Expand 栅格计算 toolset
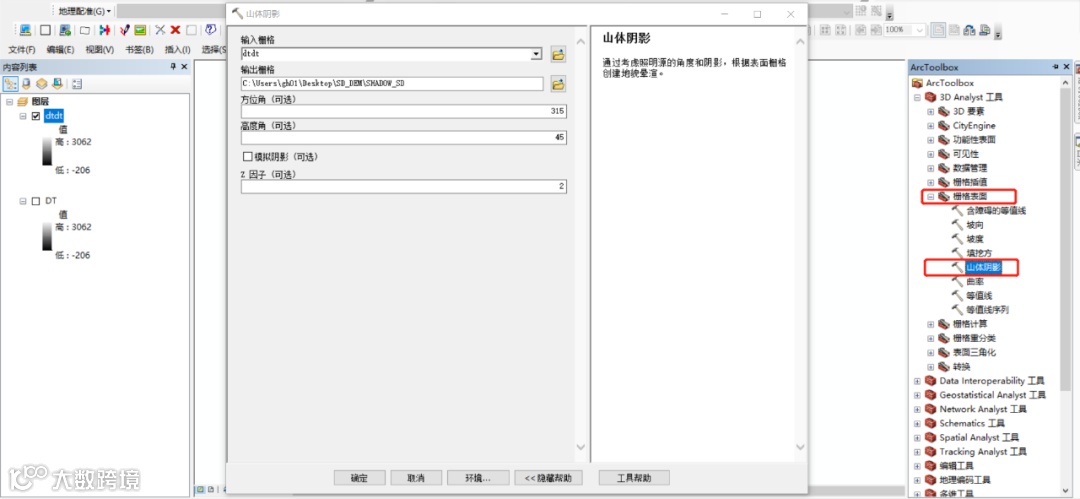This screenshot has height=499, width=1080. click(931, 324)
